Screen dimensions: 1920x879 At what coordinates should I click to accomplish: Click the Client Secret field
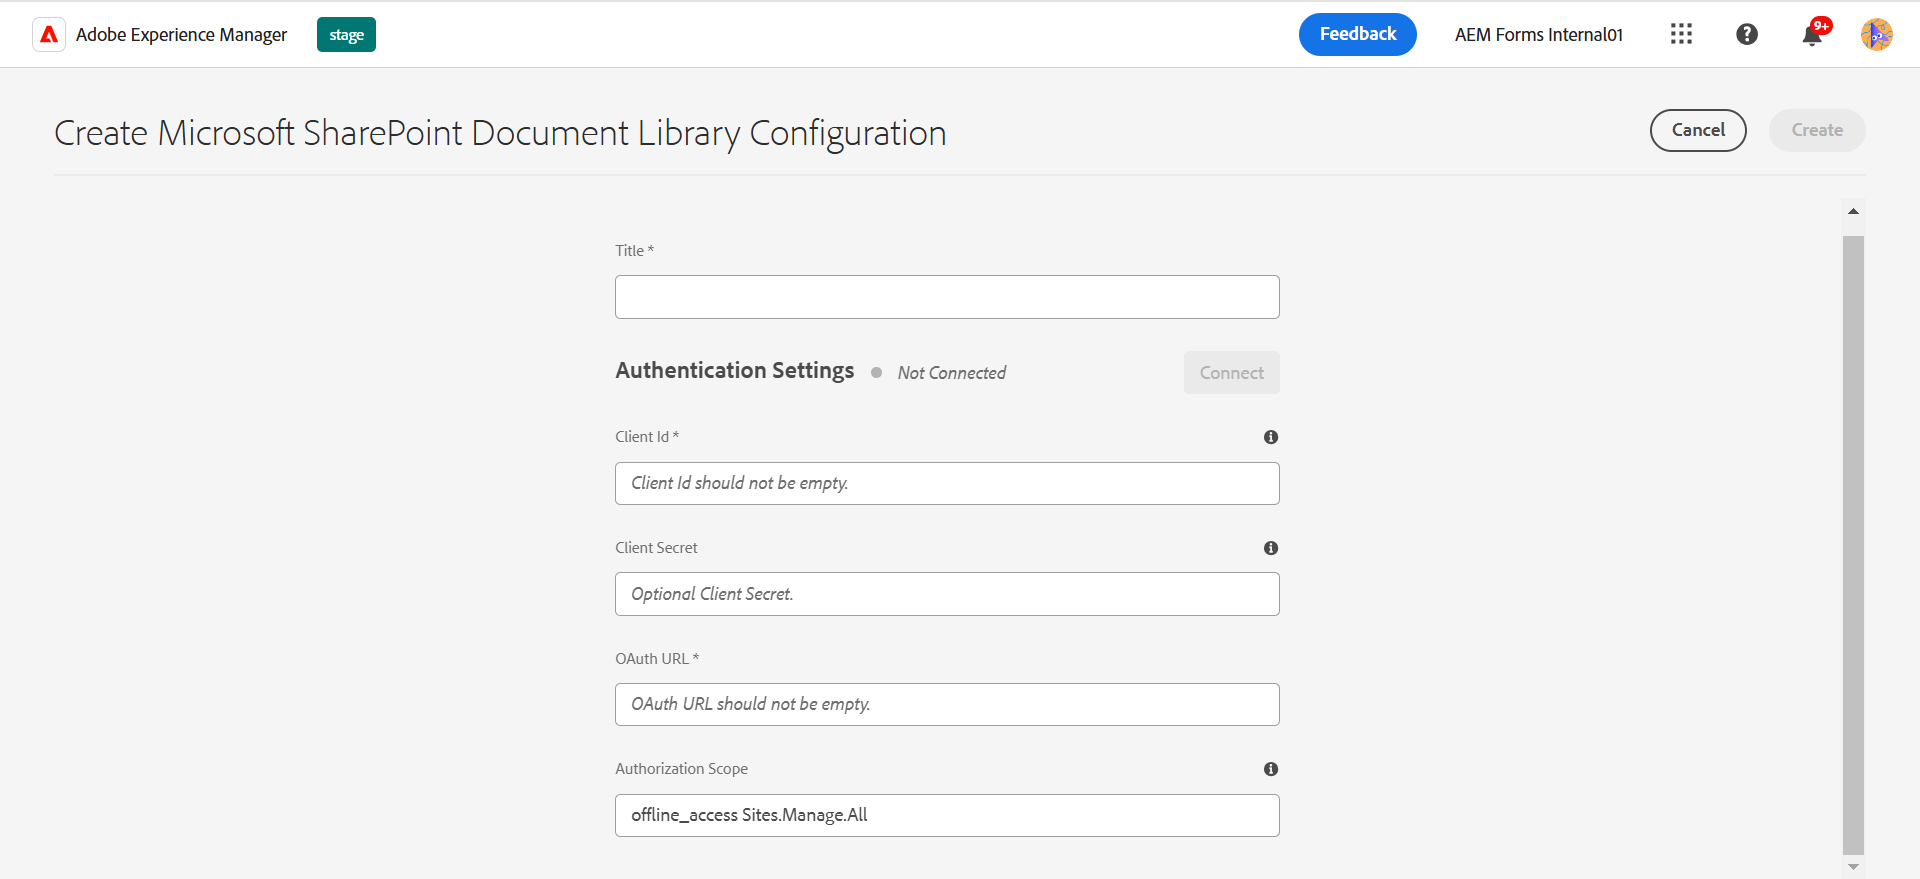(x=947, y=594)
